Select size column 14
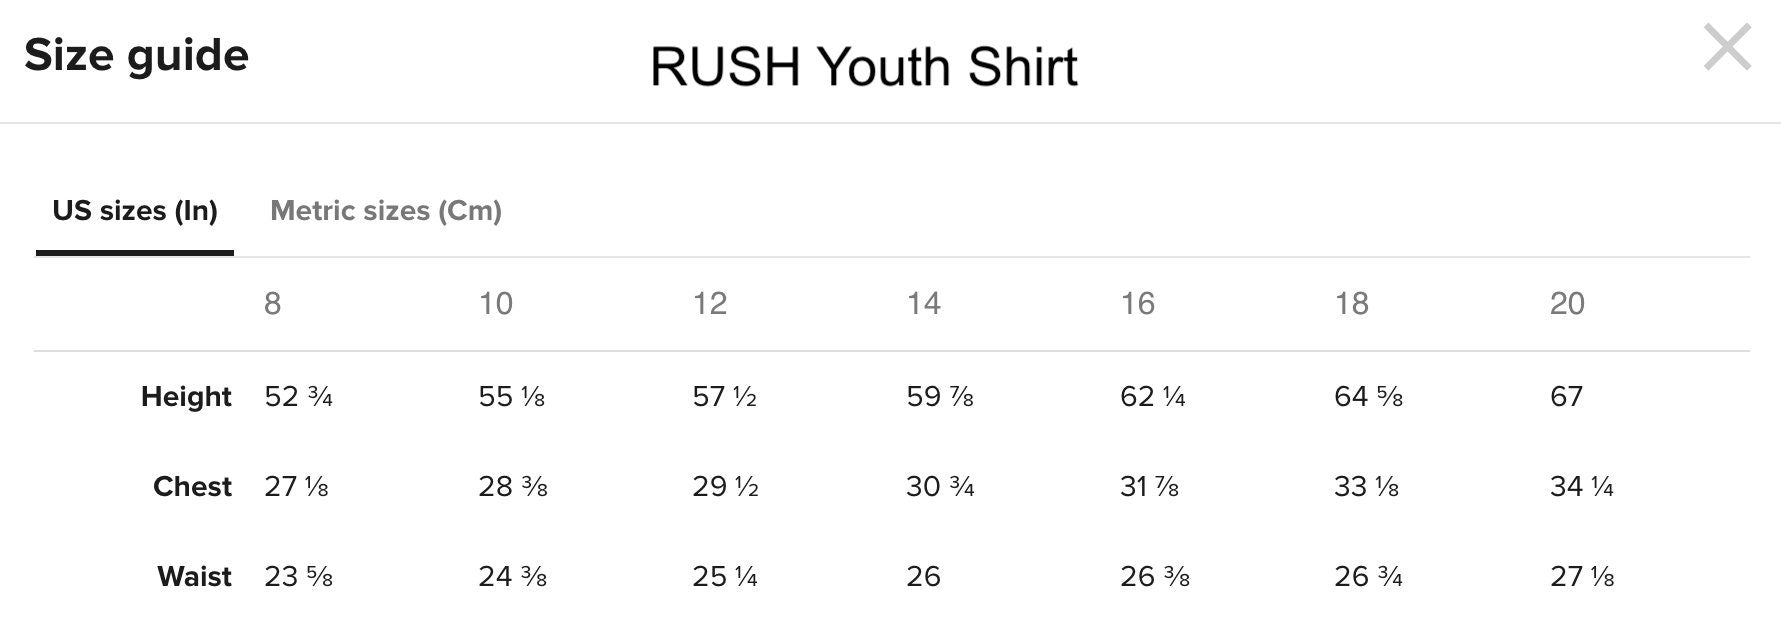 [926, 305]
